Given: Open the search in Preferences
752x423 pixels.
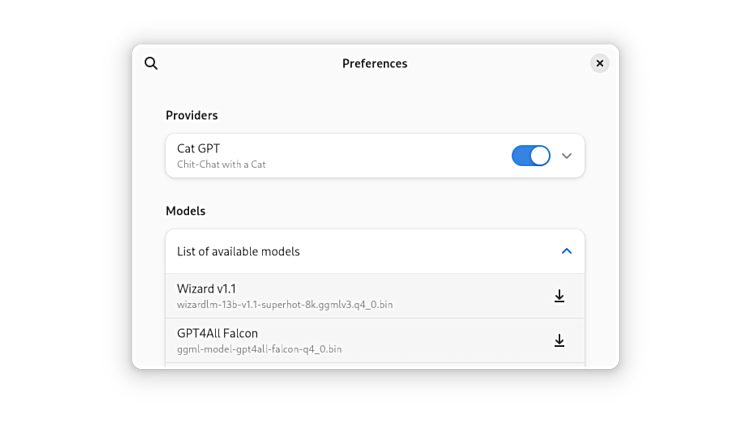Looking at the screenshot, I should [x=151, y=63].
